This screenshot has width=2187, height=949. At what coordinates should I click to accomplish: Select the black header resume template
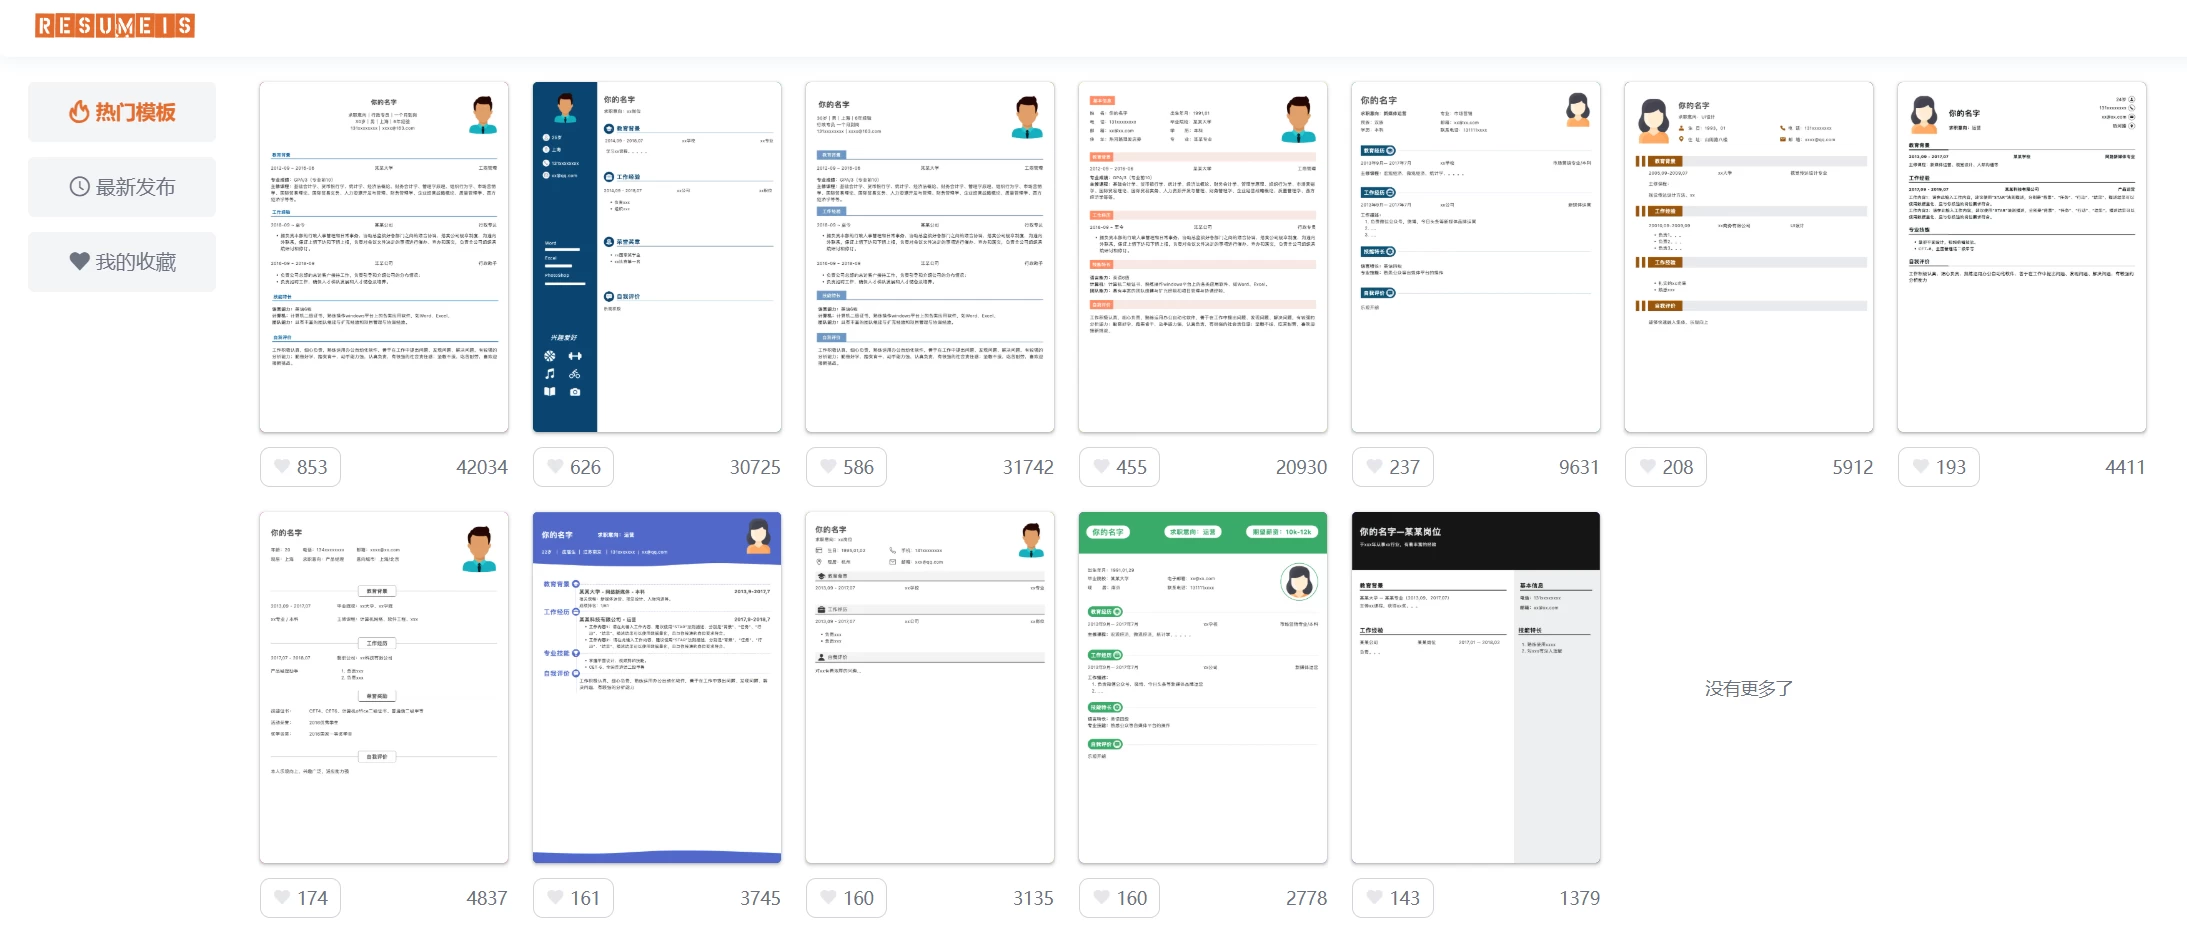[1475, 688]
